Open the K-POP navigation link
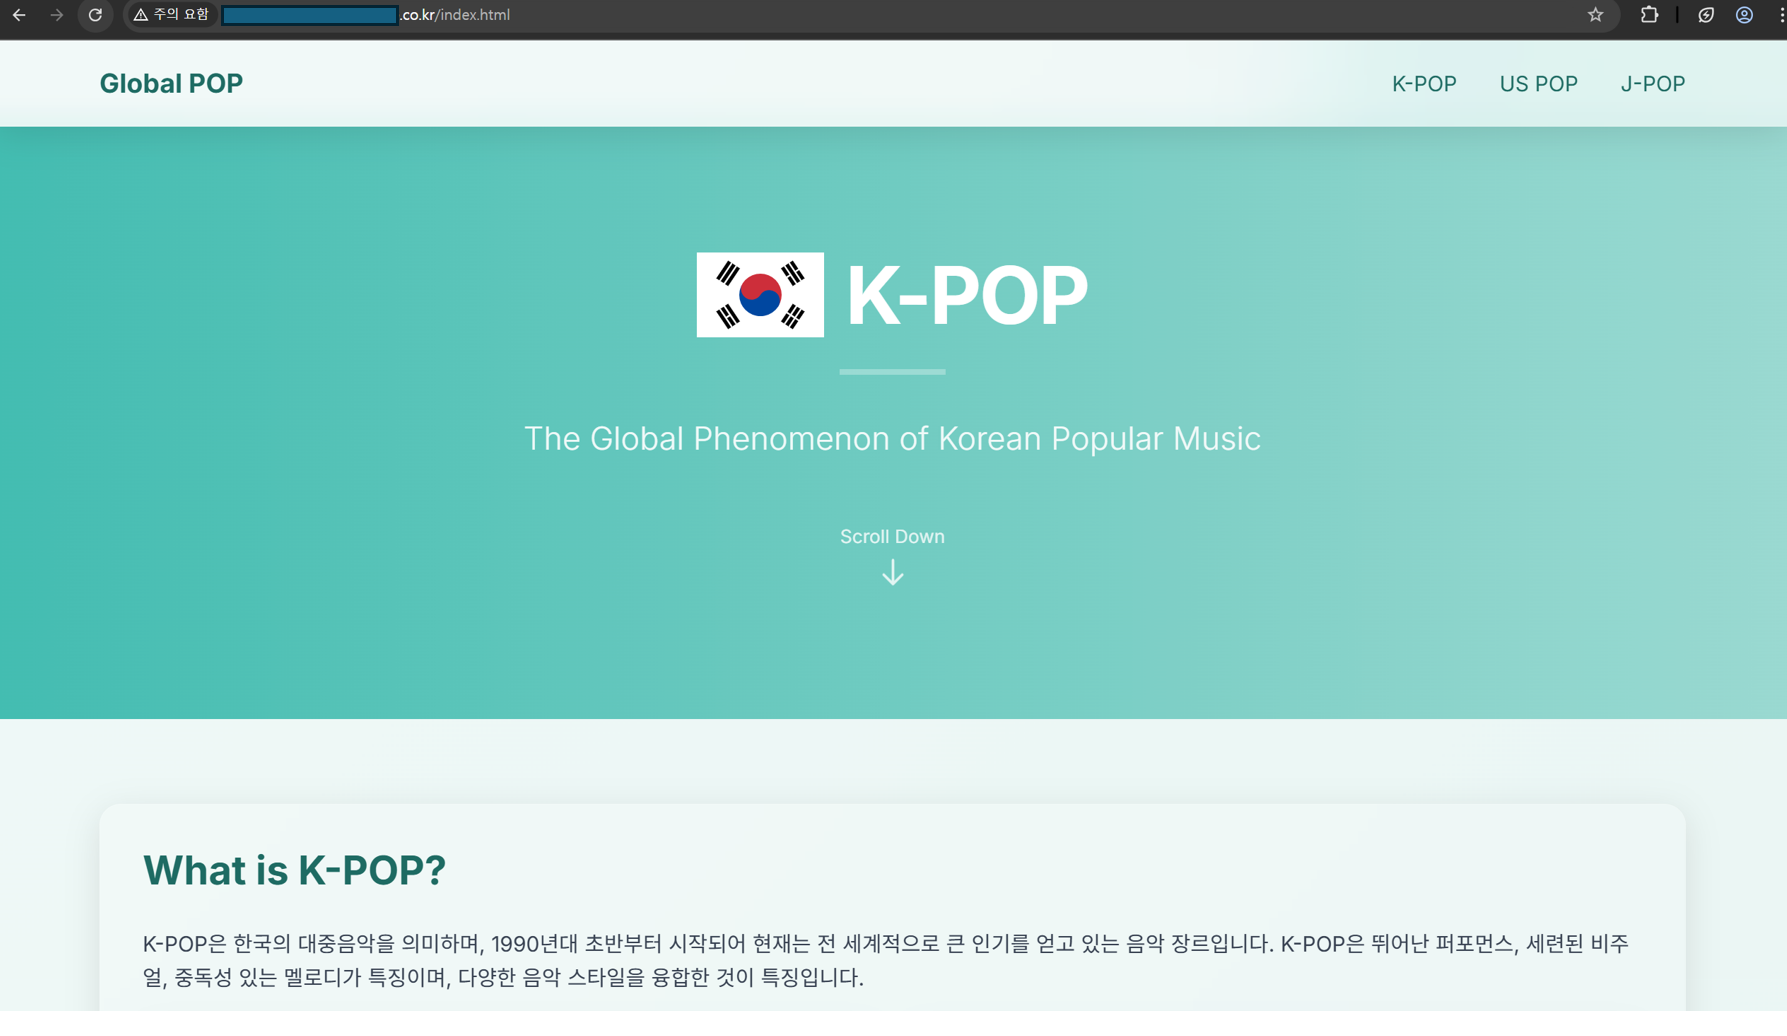The height and width of the screenshot is (1036, 1787). 1424,84
